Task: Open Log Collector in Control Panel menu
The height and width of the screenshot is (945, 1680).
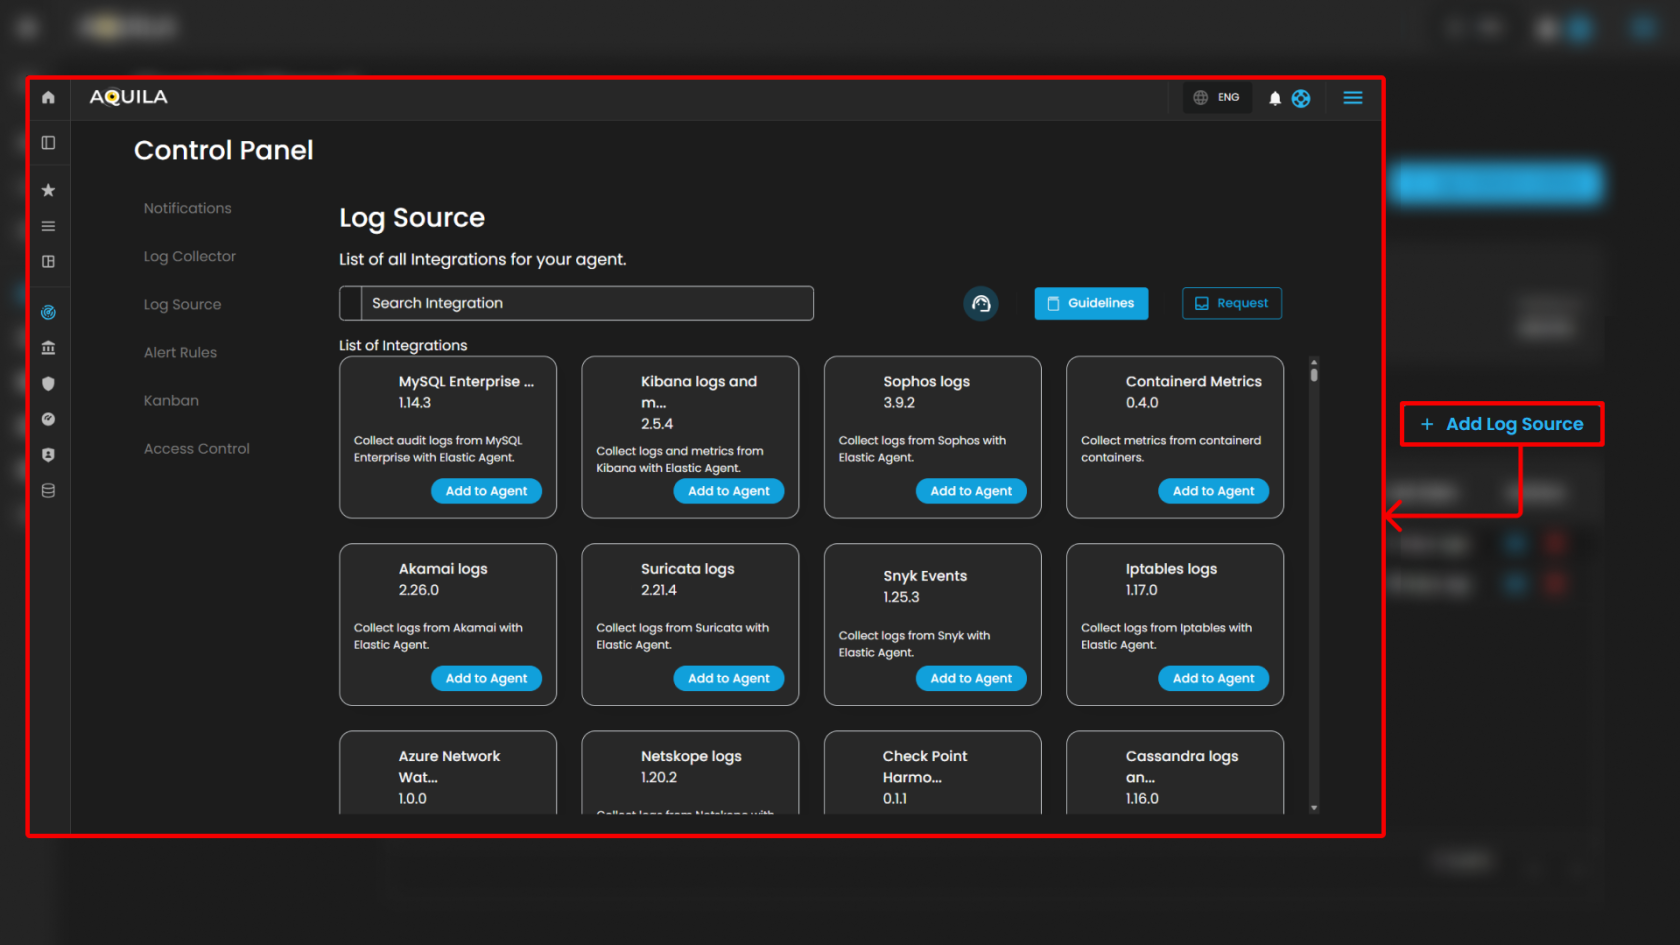Action: (189, 257)
